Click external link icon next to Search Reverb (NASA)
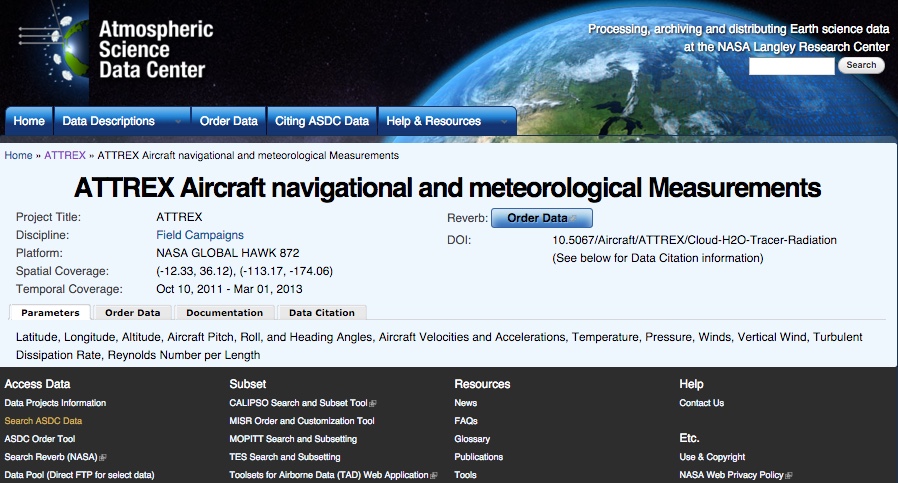This screenshot has height=483, width=898. [x=103, y=457]
